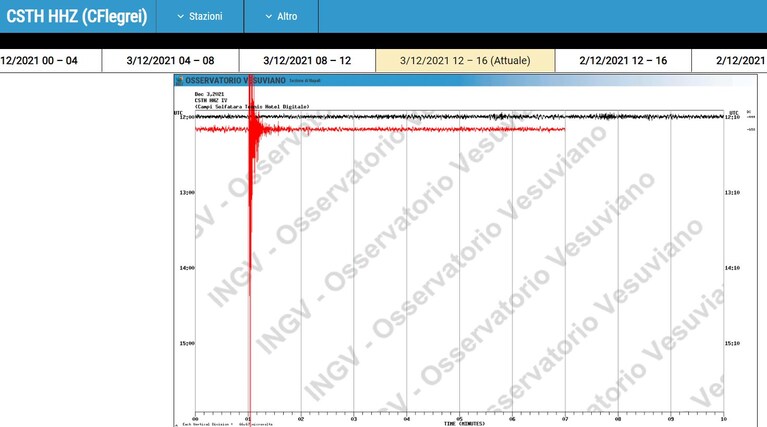The height and width of the screenshot is (427, 767).
Task: Select the 2/12/2021 12 – 16 tab
Action: 623,61
